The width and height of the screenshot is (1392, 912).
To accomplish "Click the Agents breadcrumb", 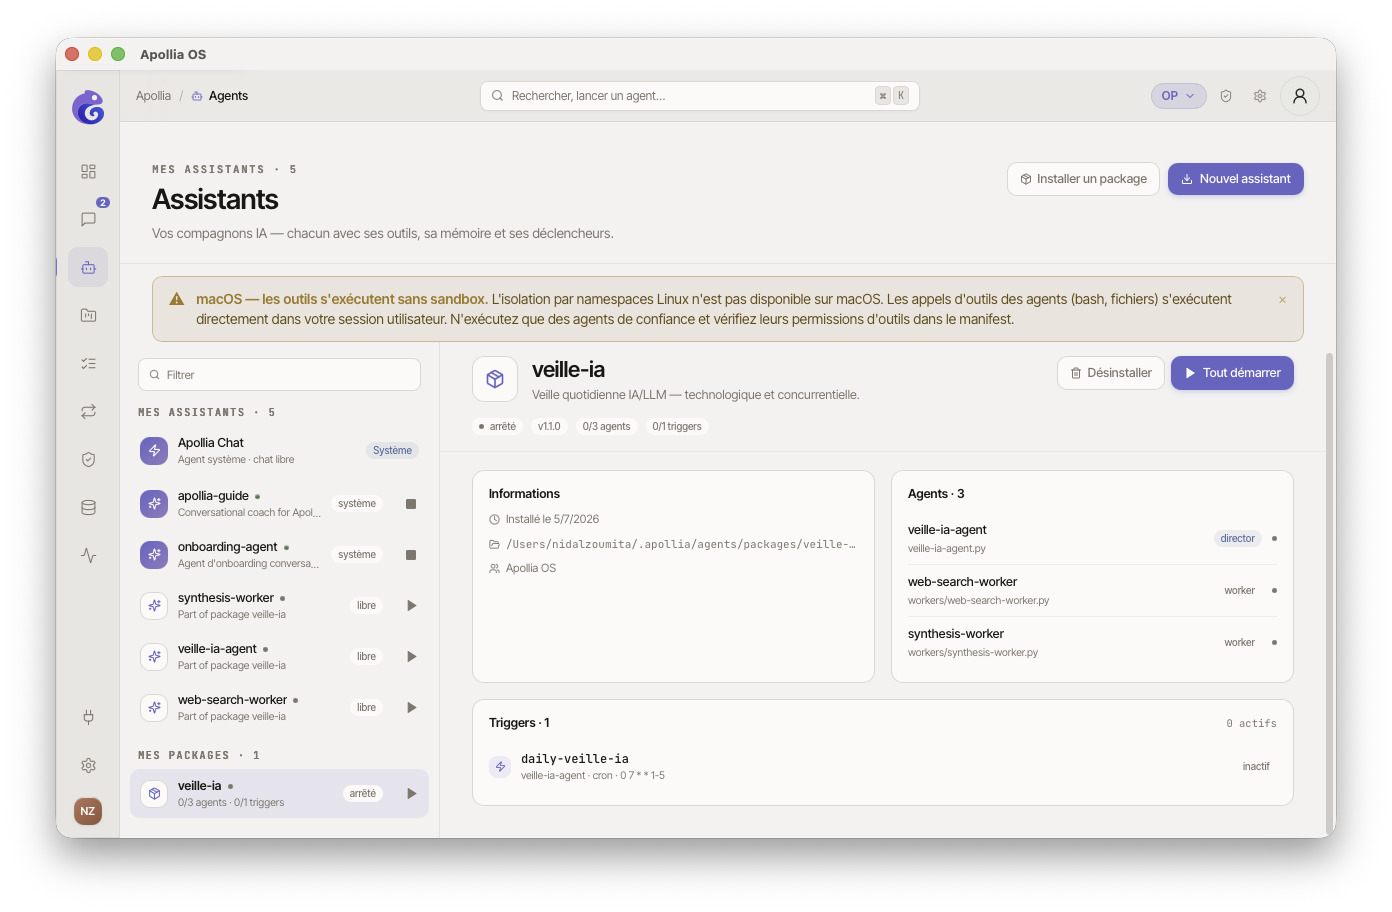I will click(x=220, y=96).
